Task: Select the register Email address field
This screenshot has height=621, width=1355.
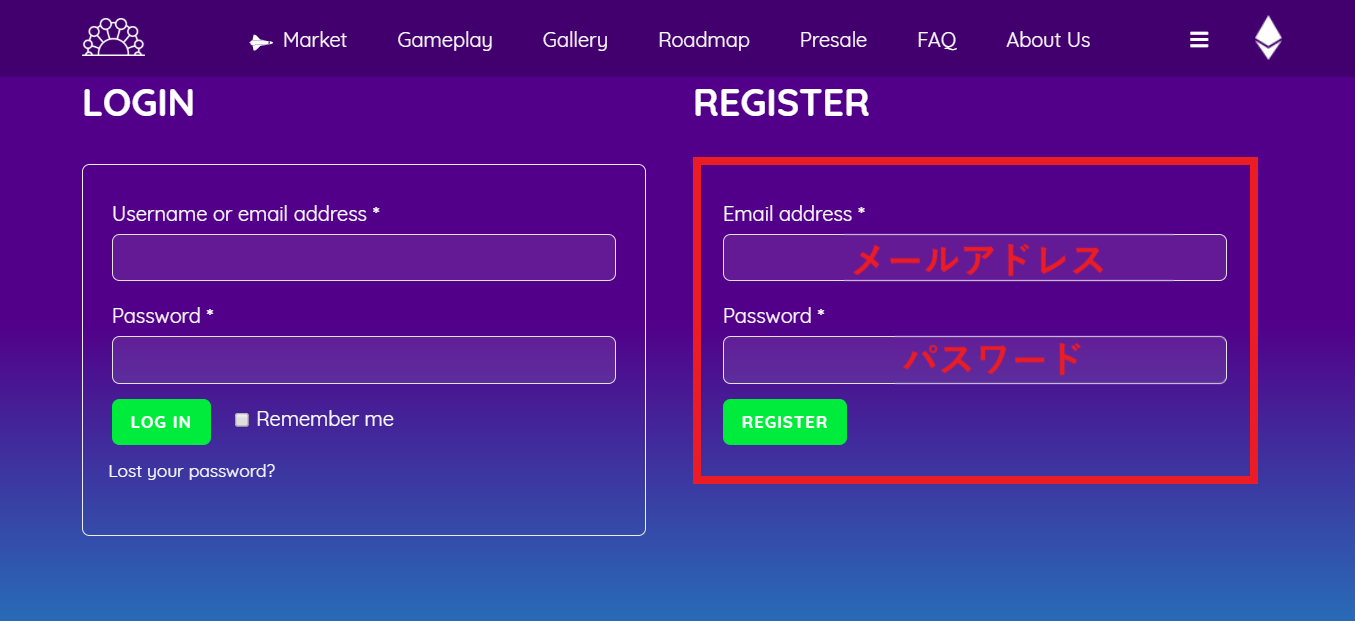Action: coord(975,257)
